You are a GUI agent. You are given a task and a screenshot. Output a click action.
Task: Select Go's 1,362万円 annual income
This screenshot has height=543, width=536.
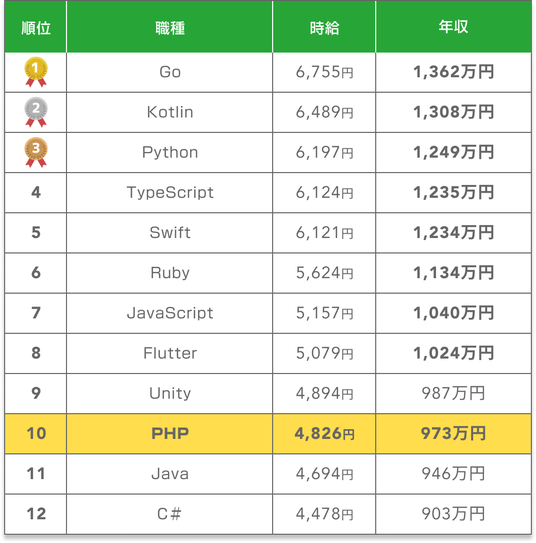[453, 72]
